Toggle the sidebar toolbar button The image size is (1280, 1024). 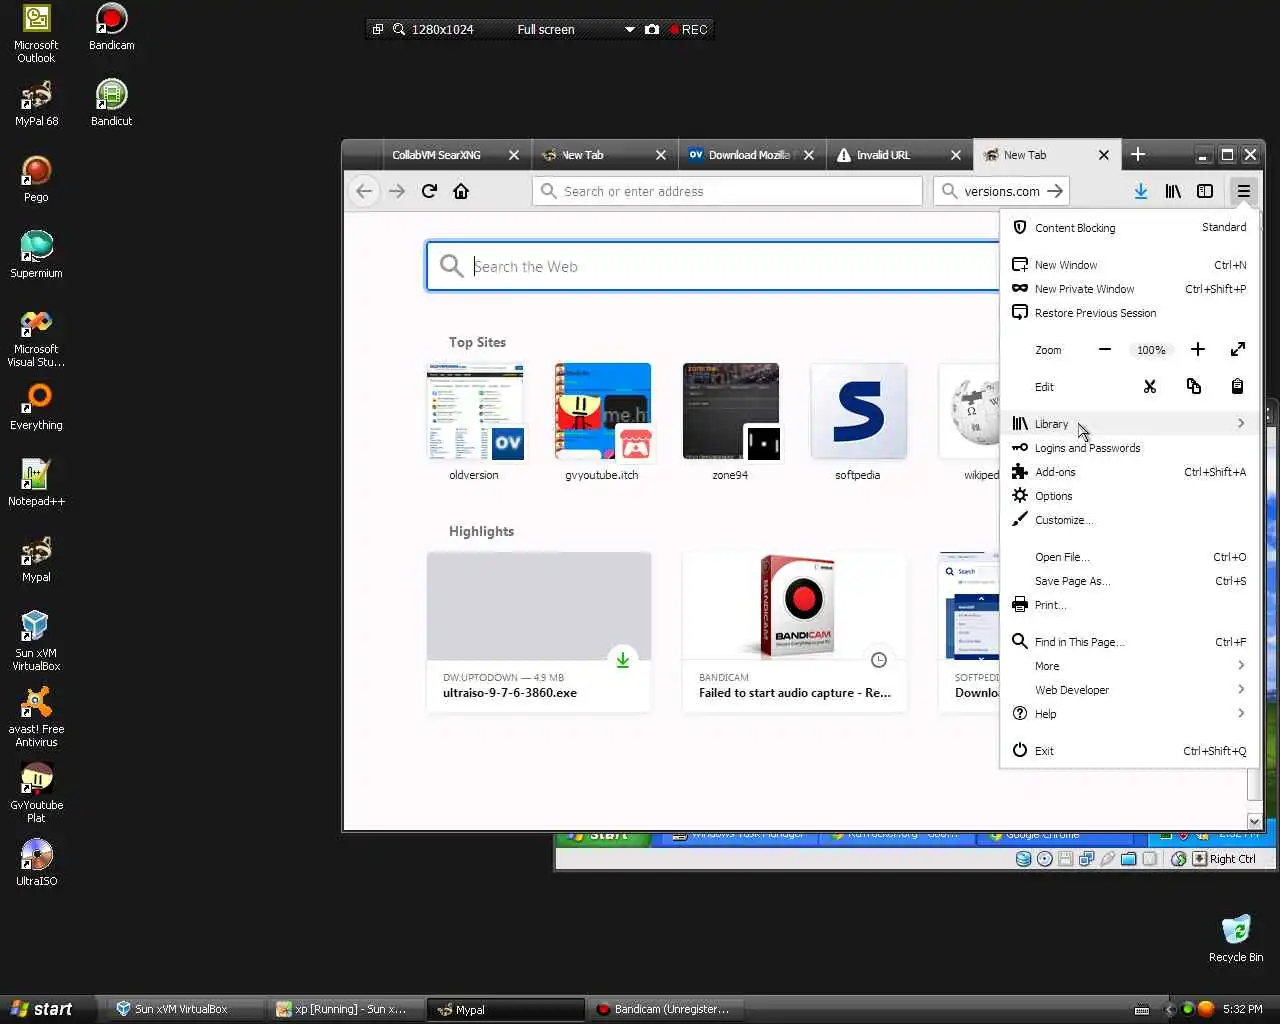[x=1205, y=191]
